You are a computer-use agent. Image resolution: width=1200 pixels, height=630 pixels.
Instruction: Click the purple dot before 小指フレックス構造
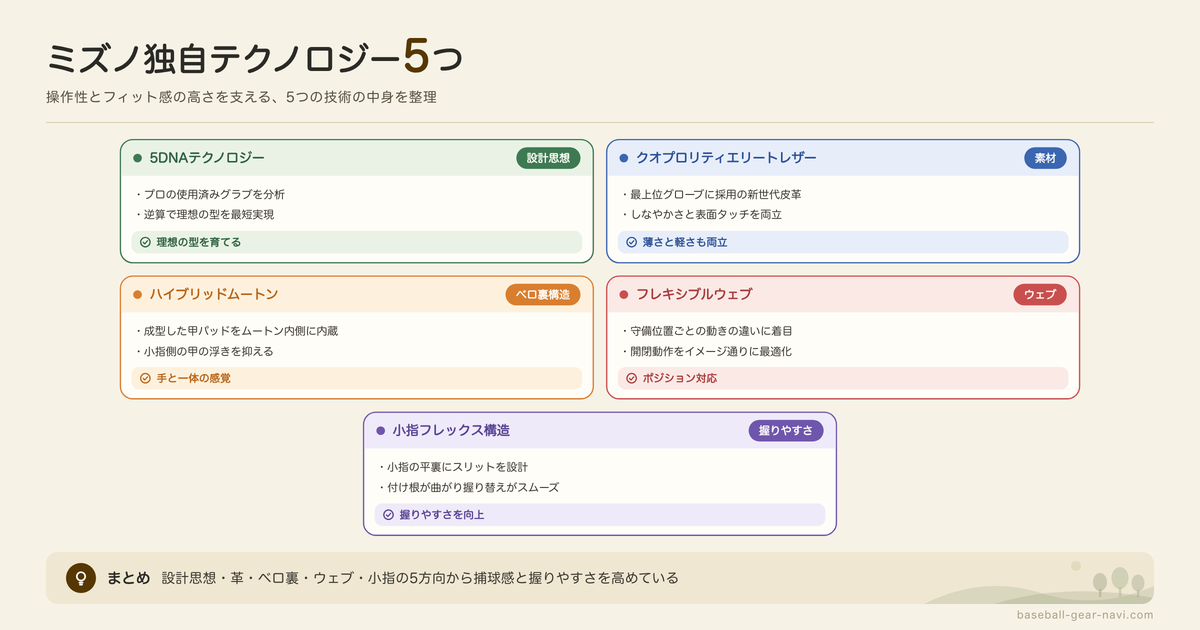click(x=380, y=430)
